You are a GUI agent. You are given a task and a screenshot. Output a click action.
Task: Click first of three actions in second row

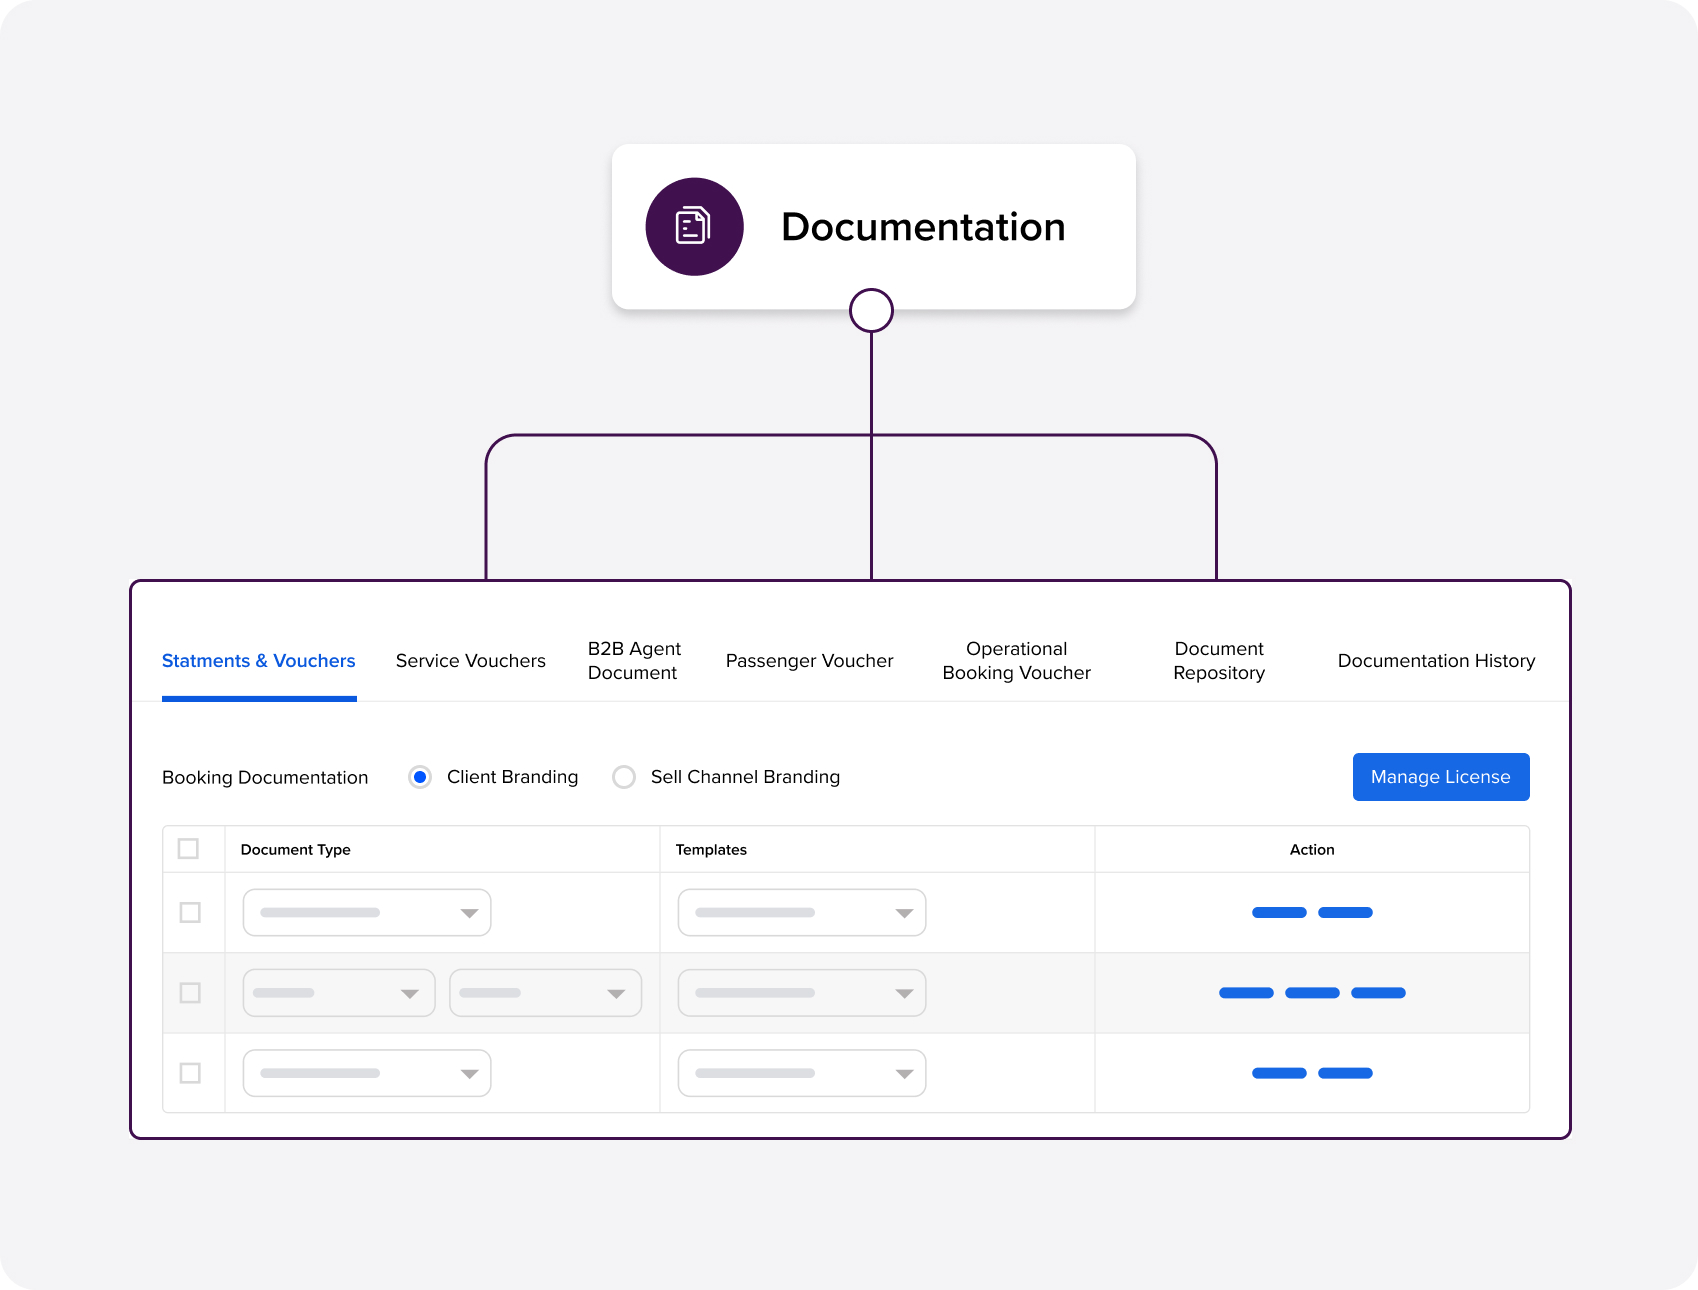[1246, 993]
